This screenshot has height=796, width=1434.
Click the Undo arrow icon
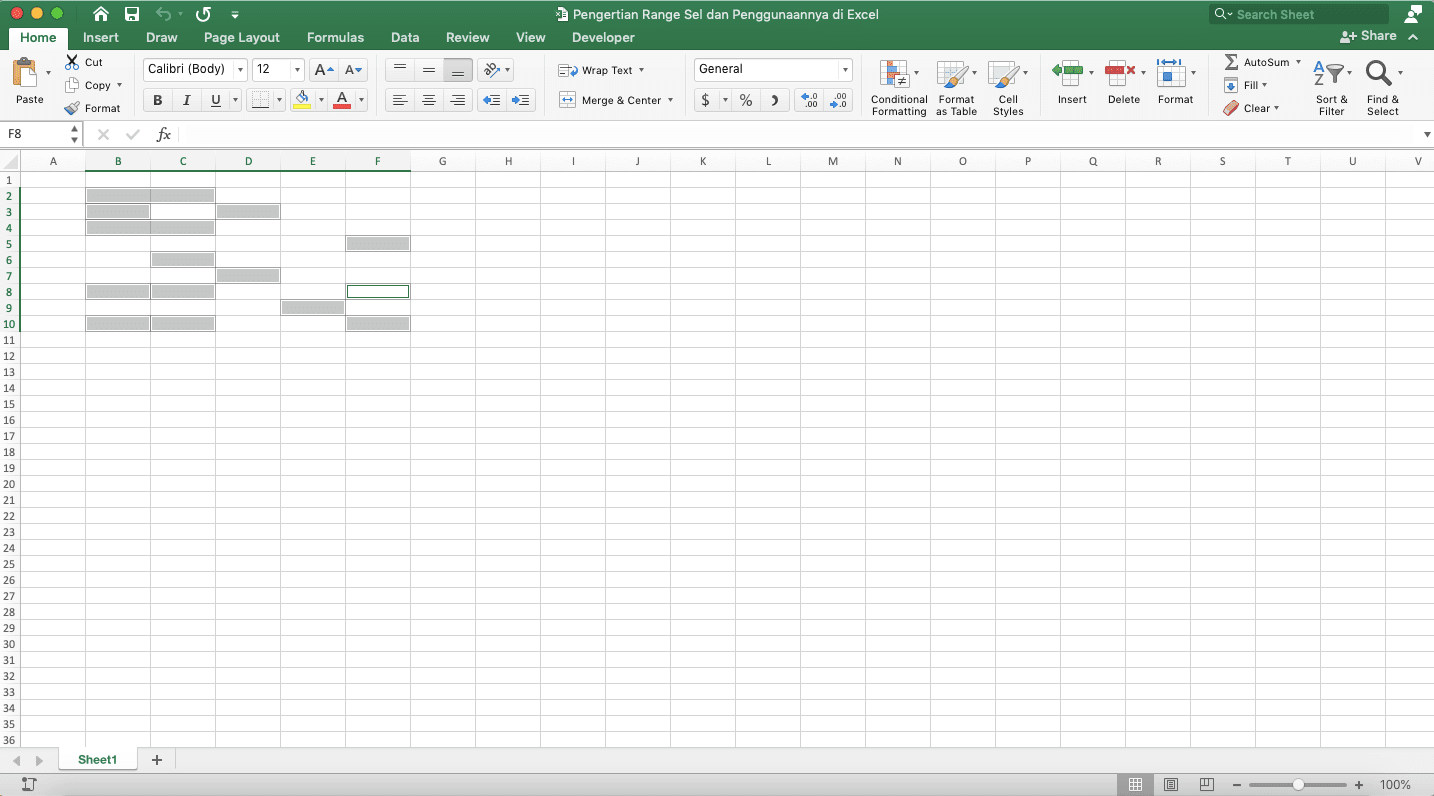coord(164,14)
